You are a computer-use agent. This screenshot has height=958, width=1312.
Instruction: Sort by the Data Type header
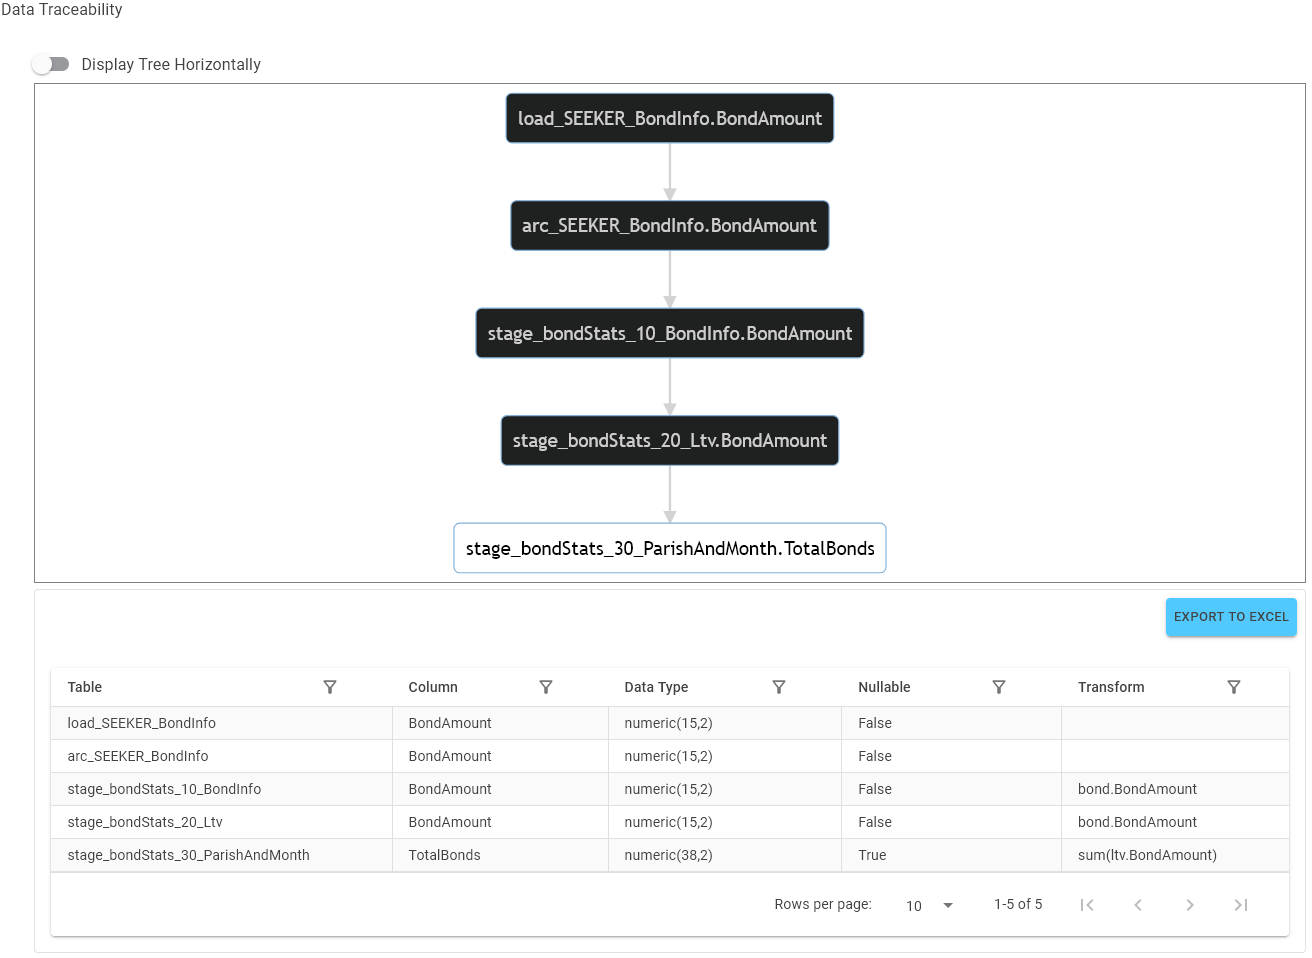click(656, 687)
